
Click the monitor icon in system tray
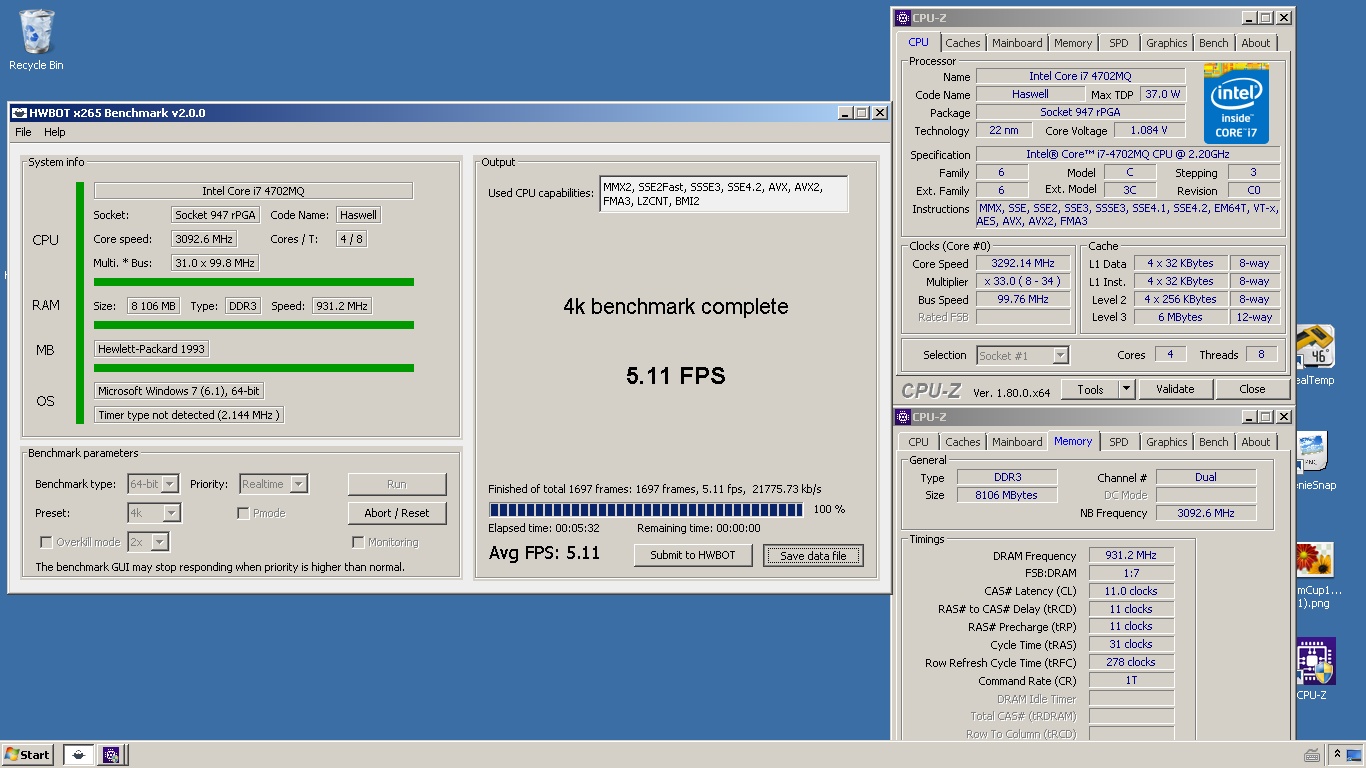(1353, 755)
